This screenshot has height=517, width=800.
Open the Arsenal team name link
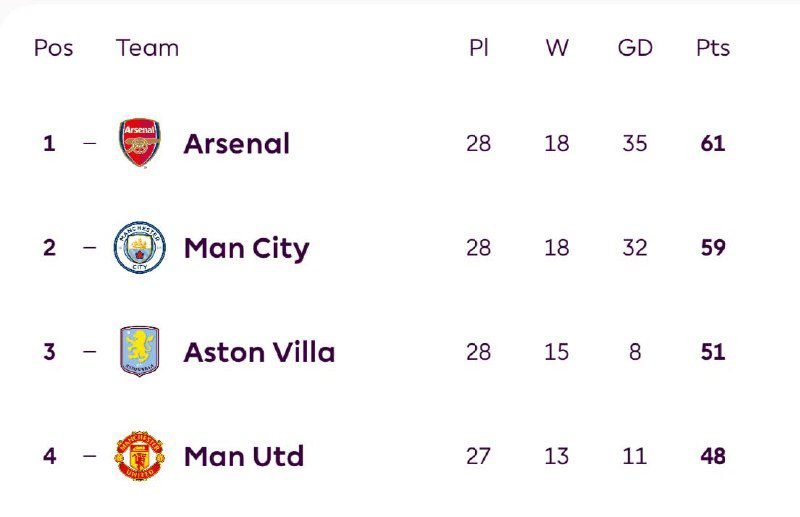pos(236,144)
